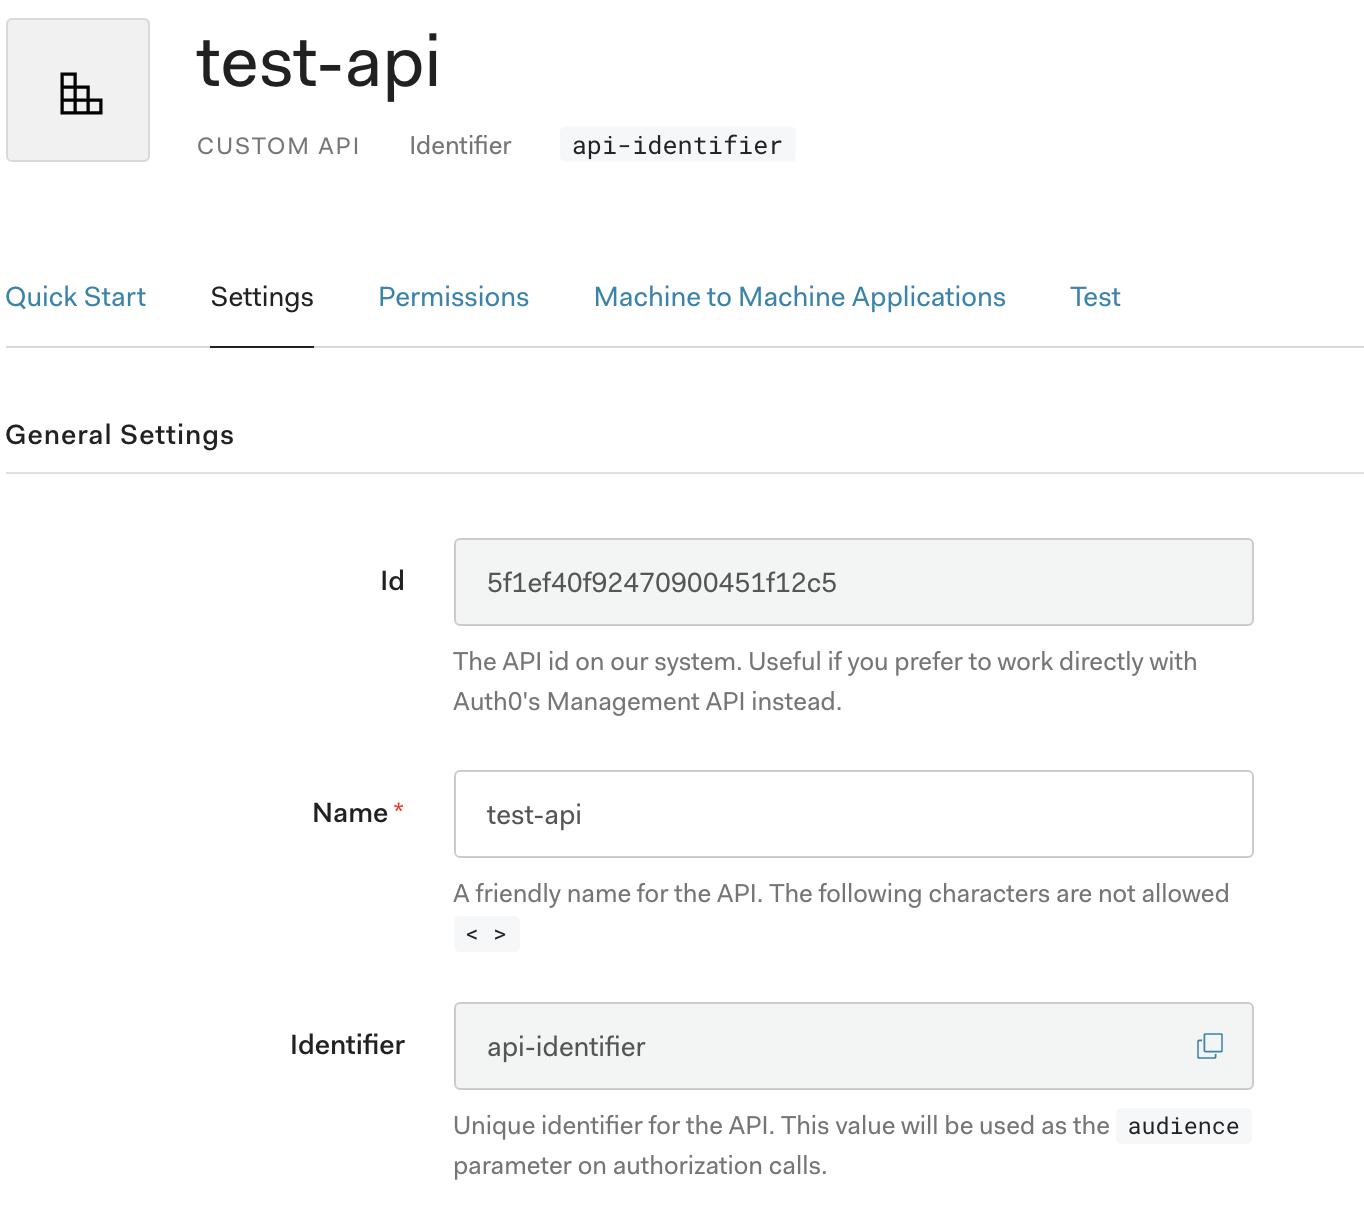The image size is (1364, 1228).
Task: Open the Quick Start tab
Action: pyautogui.click(x=76, y=297)
